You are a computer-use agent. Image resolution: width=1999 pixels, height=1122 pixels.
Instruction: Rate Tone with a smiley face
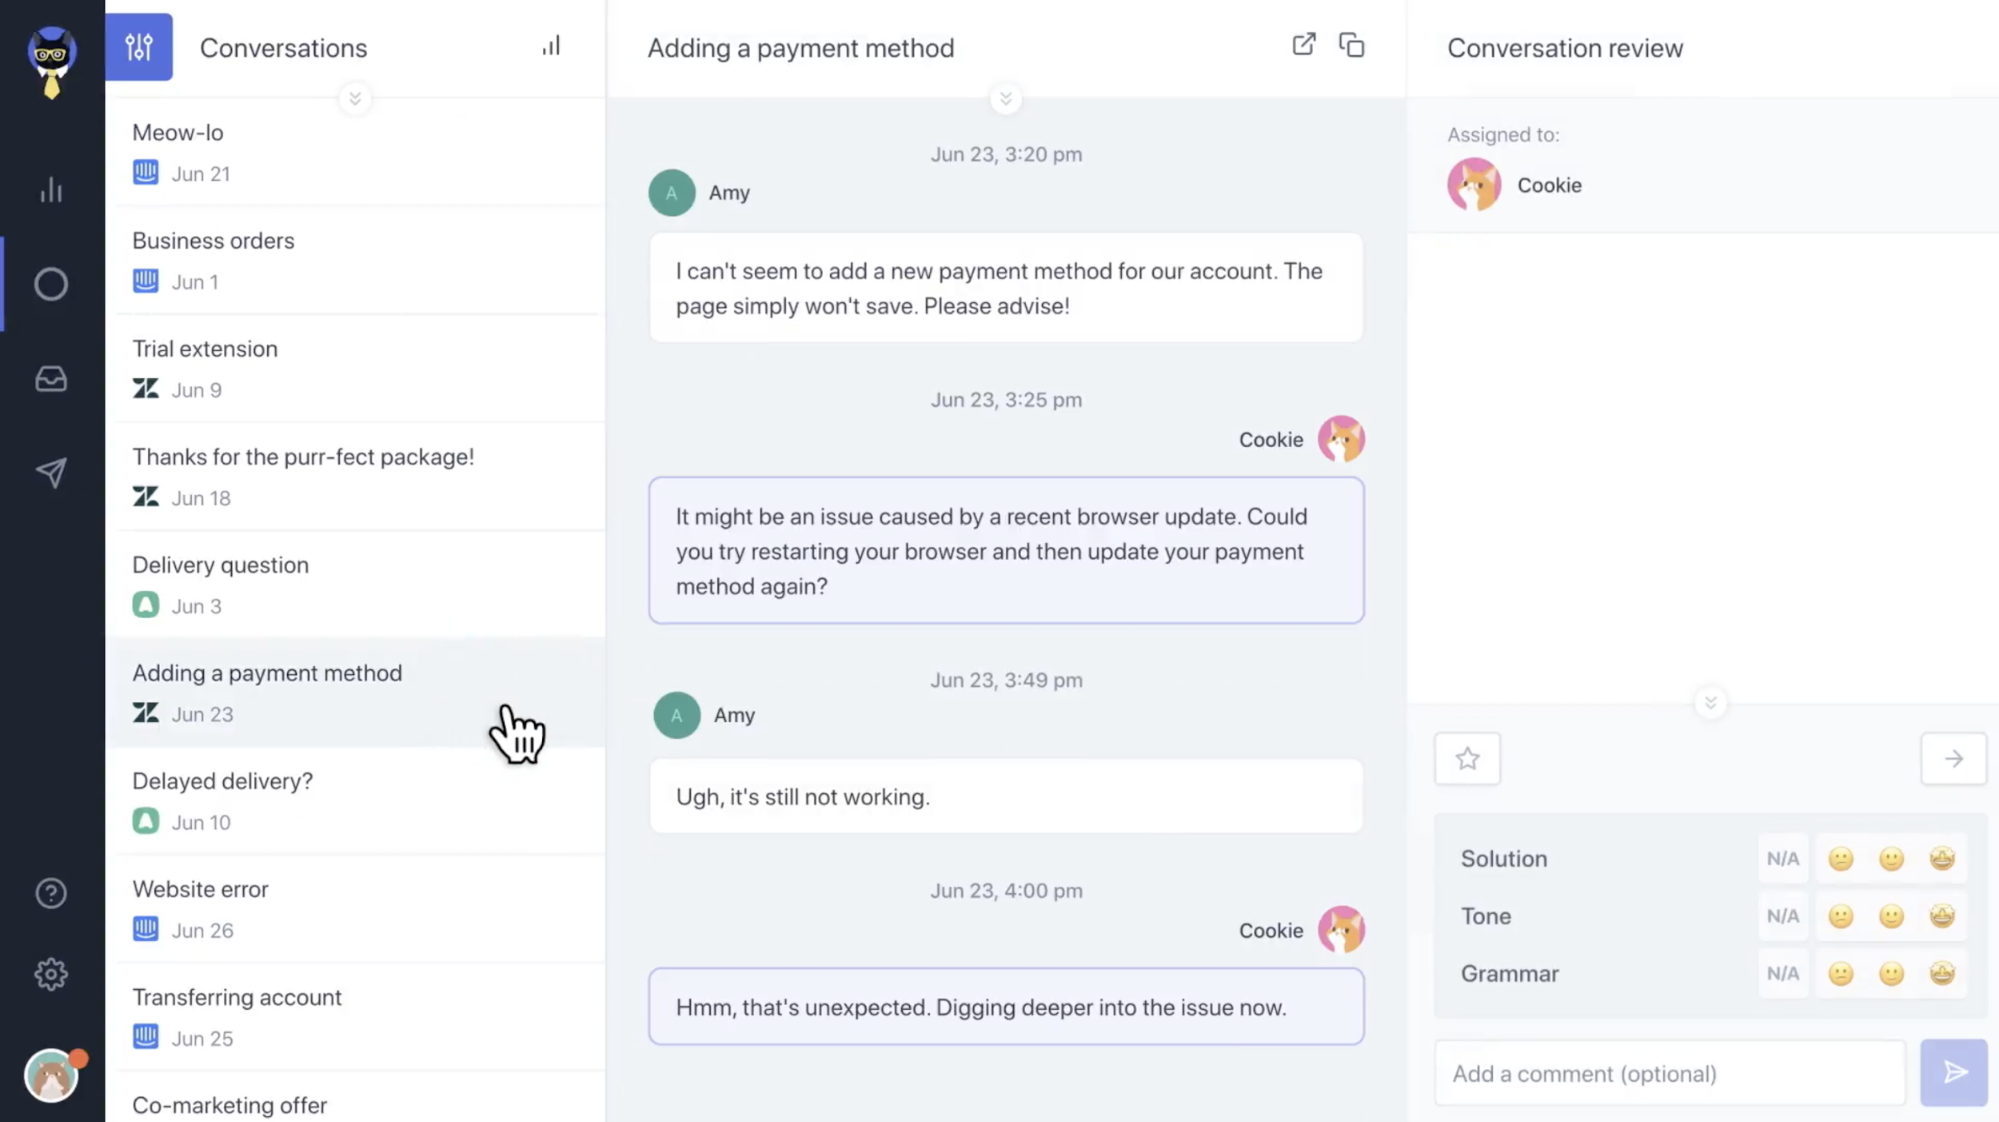(1891, 915)
